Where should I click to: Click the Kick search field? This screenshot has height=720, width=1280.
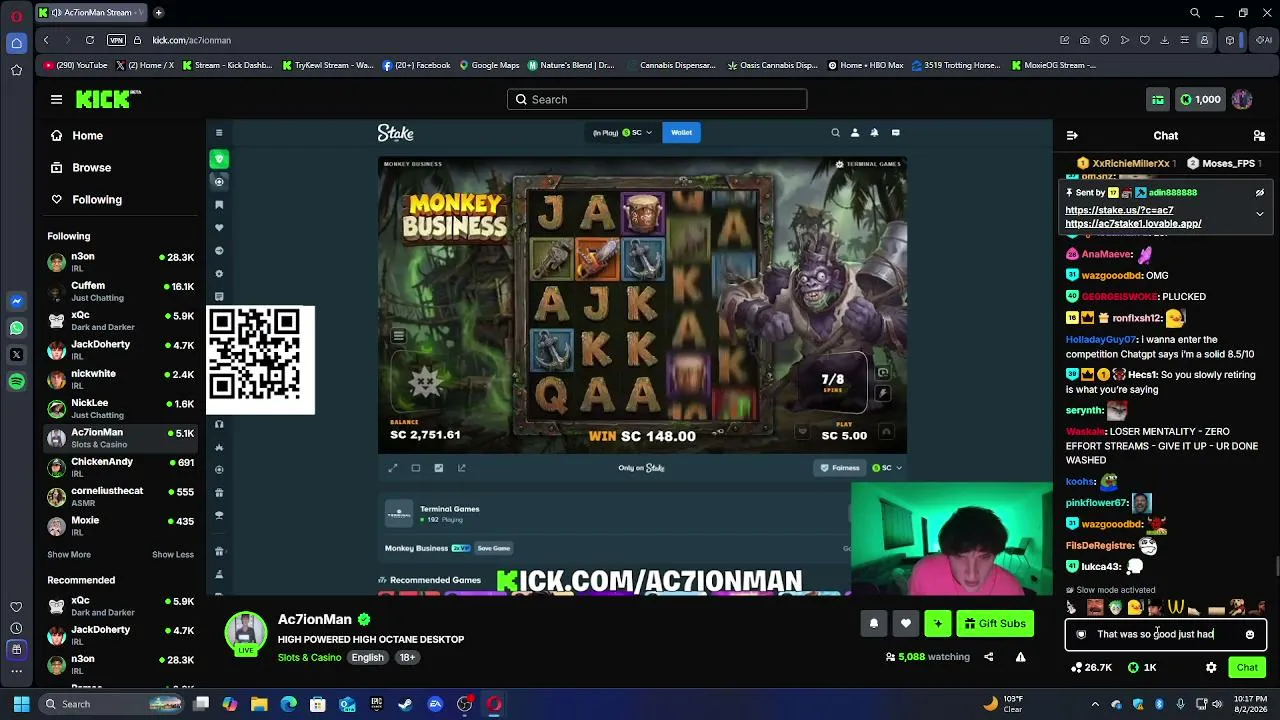[657, 99]
